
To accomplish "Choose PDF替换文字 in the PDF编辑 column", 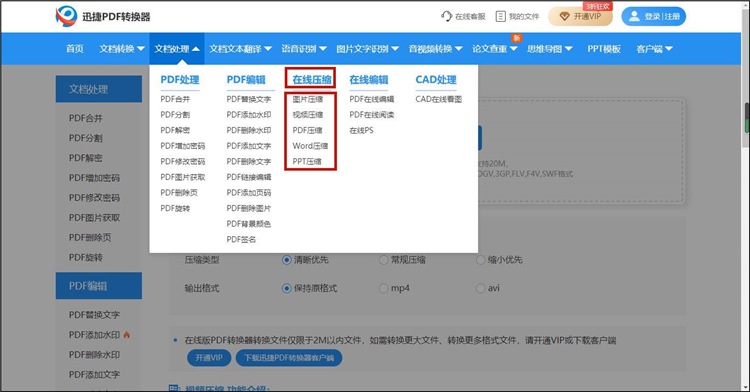I will click(249, 99).
